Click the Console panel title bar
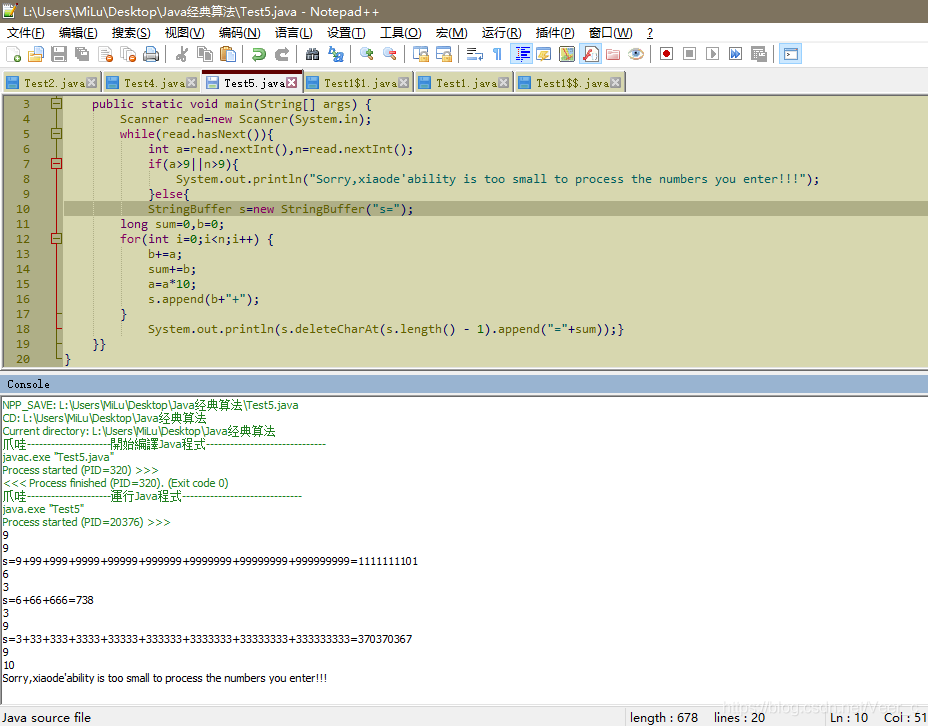Viewport: 928px width, 726px height. 464,384
